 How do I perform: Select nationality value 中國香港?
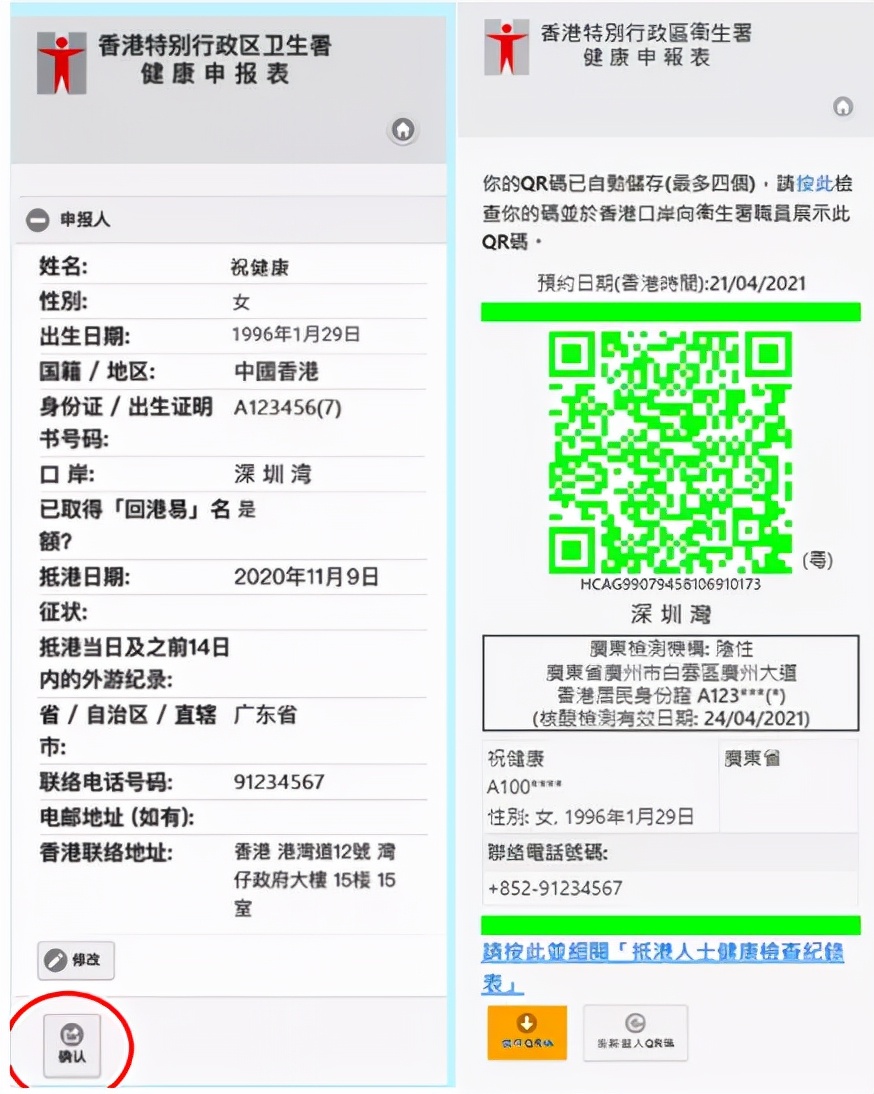point(276,371)
